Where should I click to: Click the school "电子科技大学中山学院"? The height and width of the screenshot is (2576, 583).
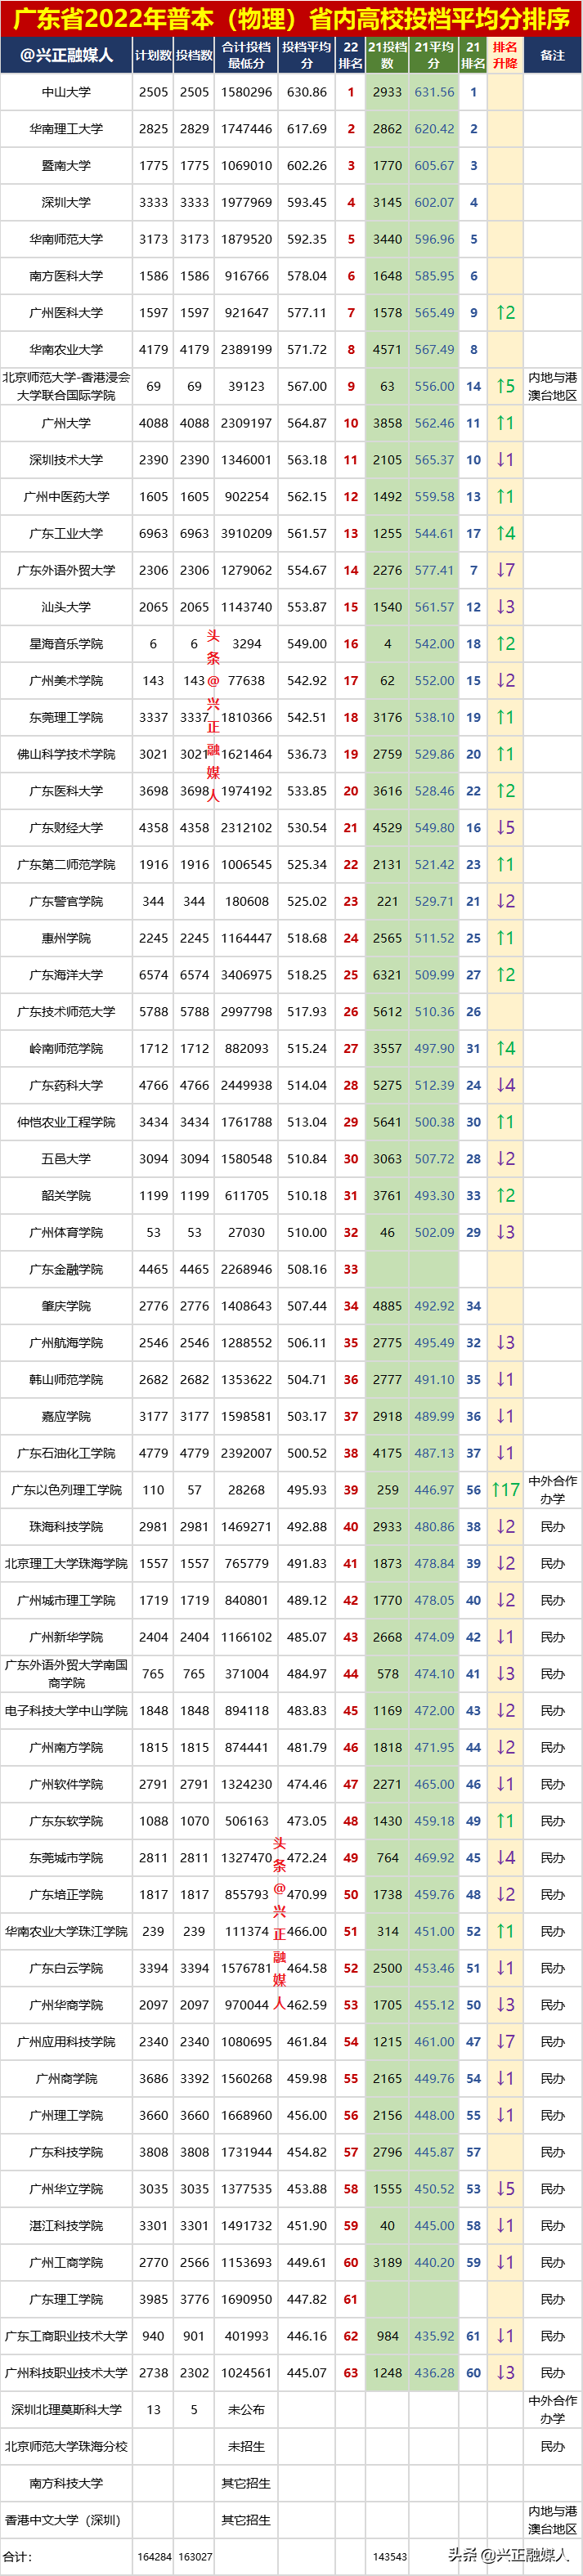coord(66,1712)
